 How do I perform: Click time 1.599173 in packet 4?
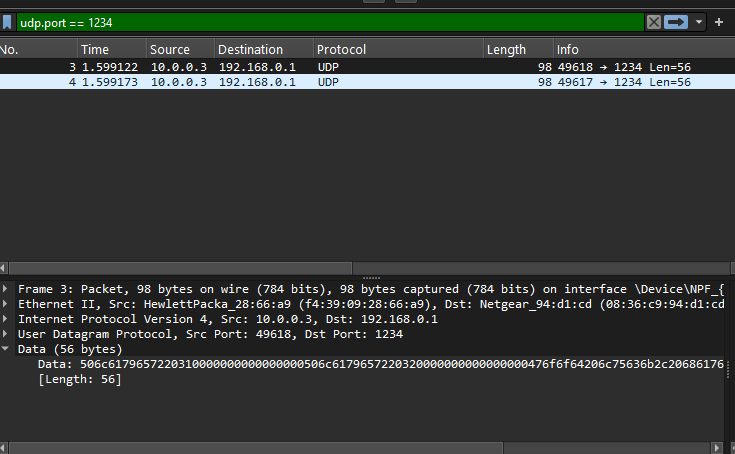pos(110,82)
